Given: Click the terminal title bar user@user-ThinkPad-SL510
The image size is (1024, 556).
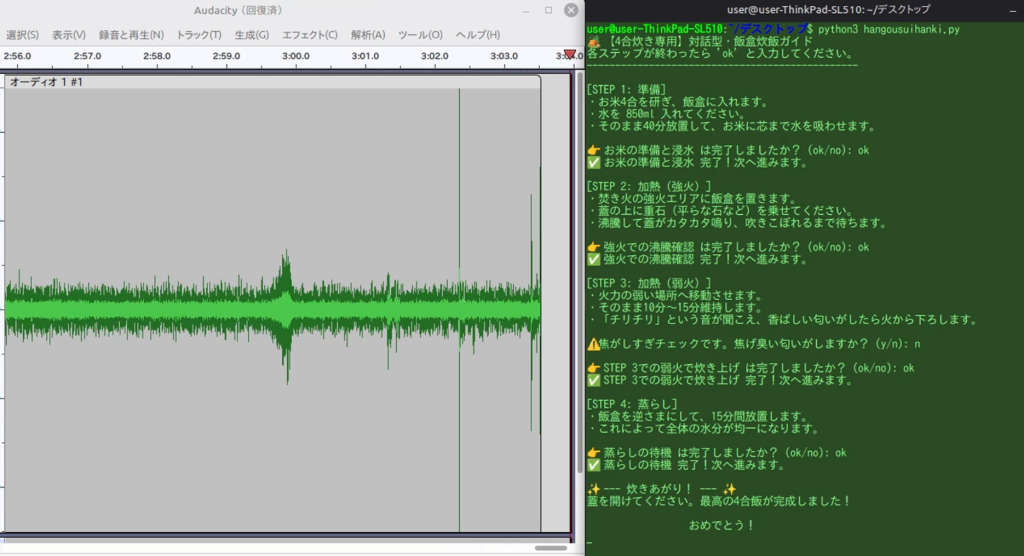Looking at the screenshot, I should [x=829, y=10].
